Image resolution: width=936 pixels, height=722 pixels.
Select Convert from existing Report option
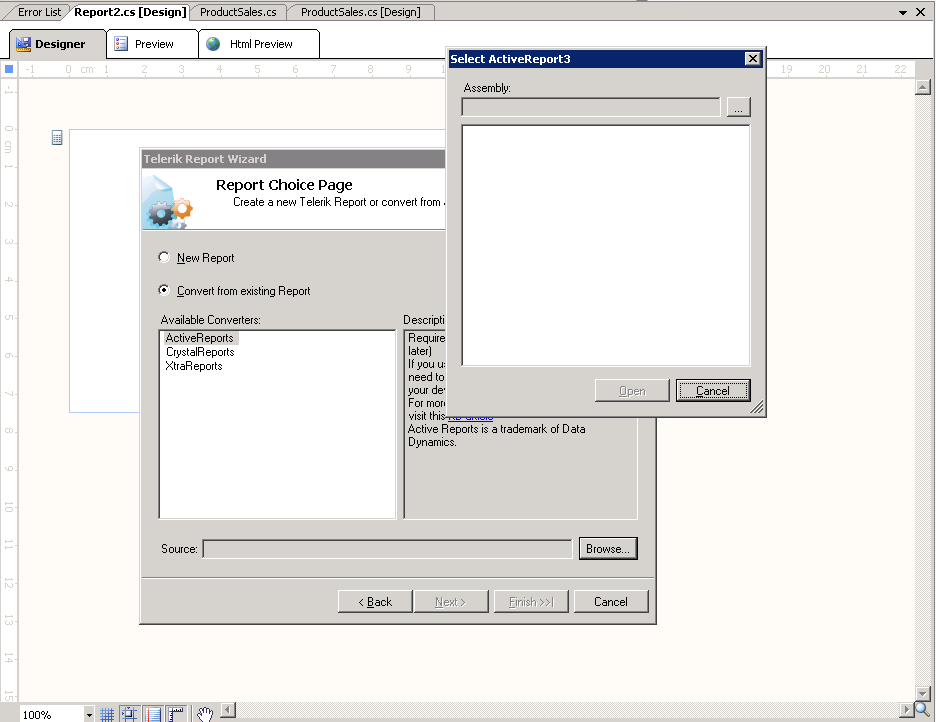click(x=164, y=290)
